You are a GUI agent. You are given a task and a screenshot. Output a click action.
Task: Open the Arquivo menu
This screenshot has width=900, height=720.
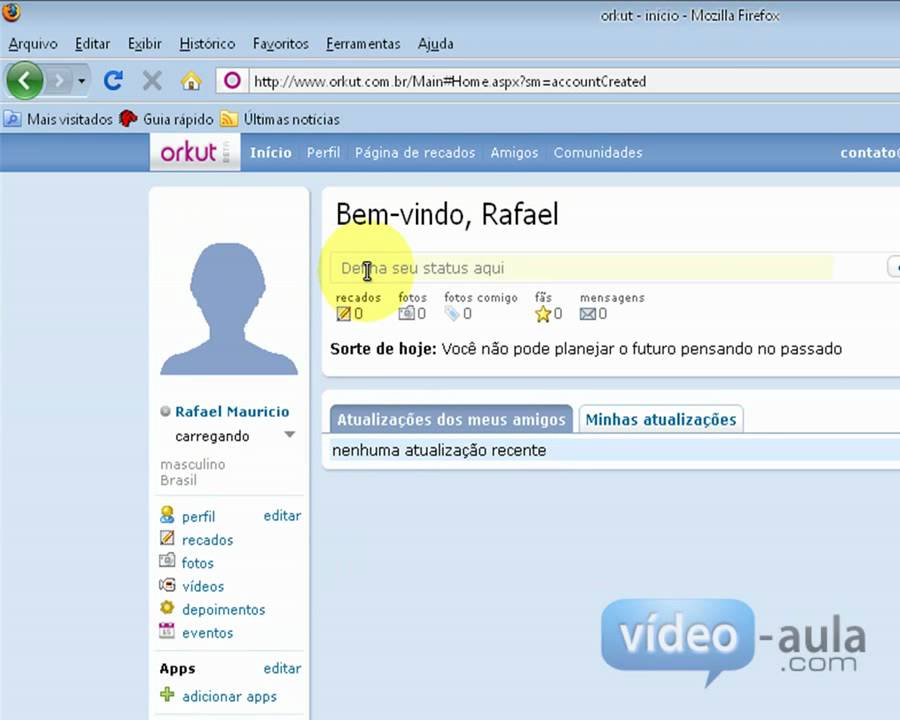pos(33,44)
